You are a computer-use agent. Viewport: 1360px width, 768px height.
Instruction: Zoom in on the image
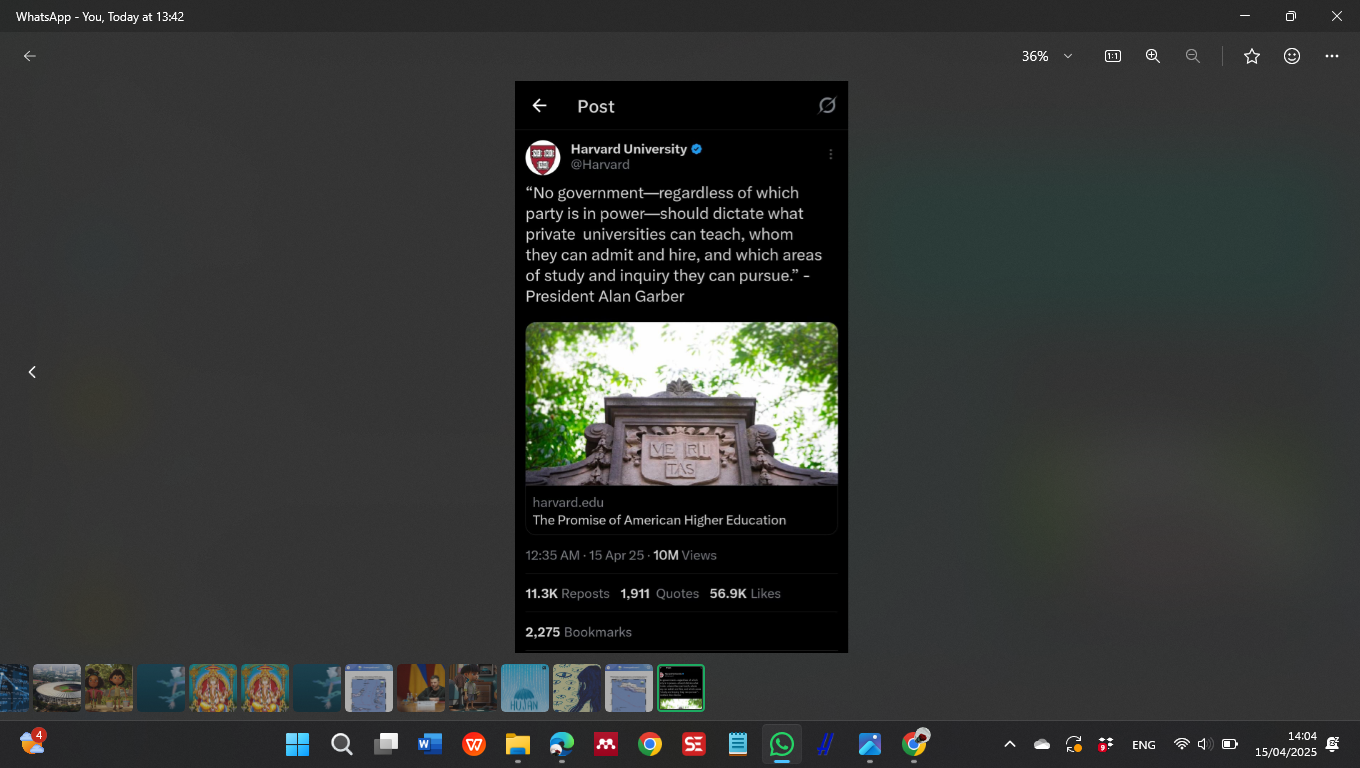click(x=1153, y=56)
